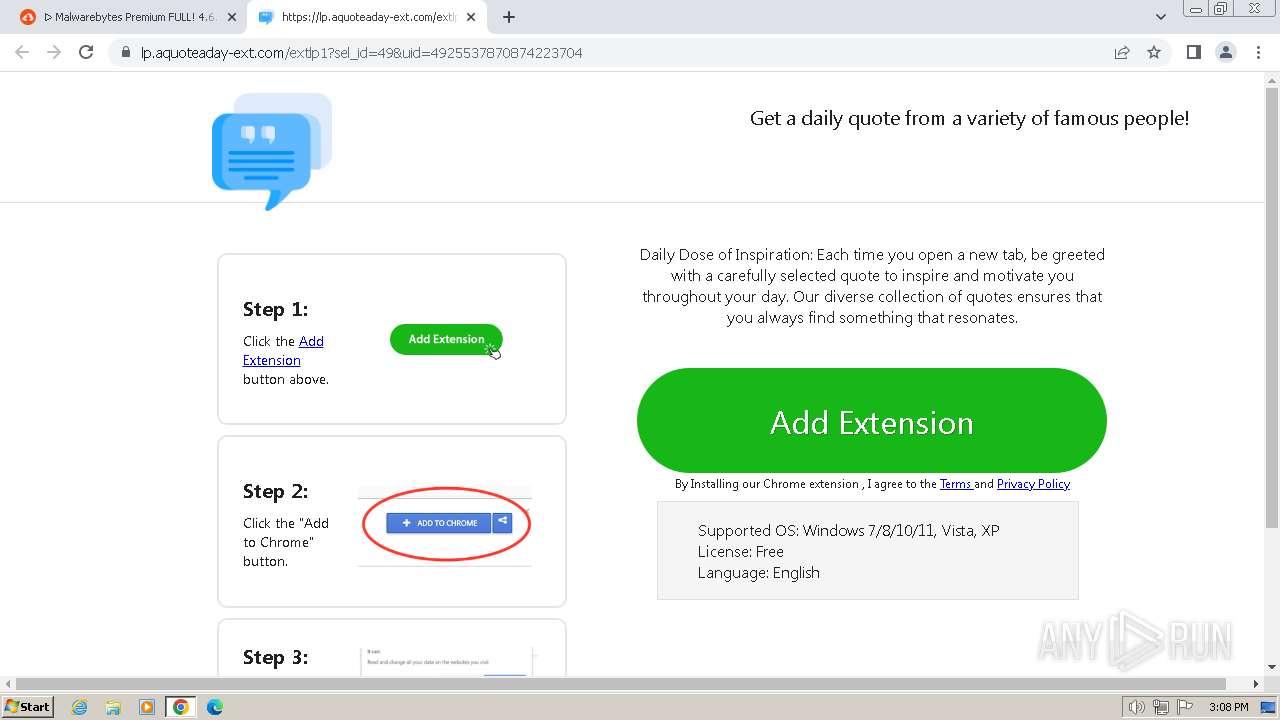Screen dimensions: 1280x720
Task: Open the Terms link
Action: 956,484
